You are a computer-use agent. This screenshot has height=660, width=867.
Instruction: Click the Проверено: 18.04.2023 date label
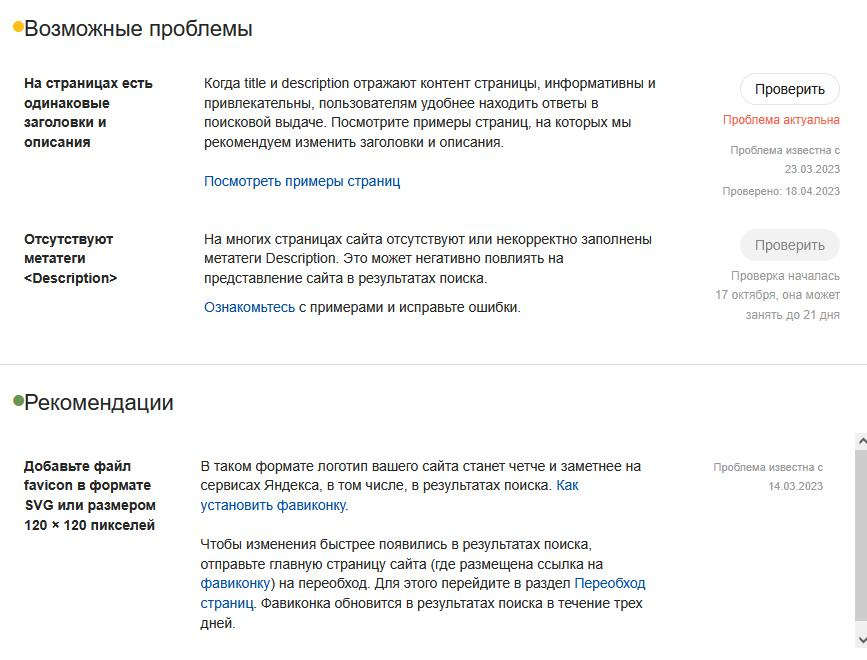(781, 191)
